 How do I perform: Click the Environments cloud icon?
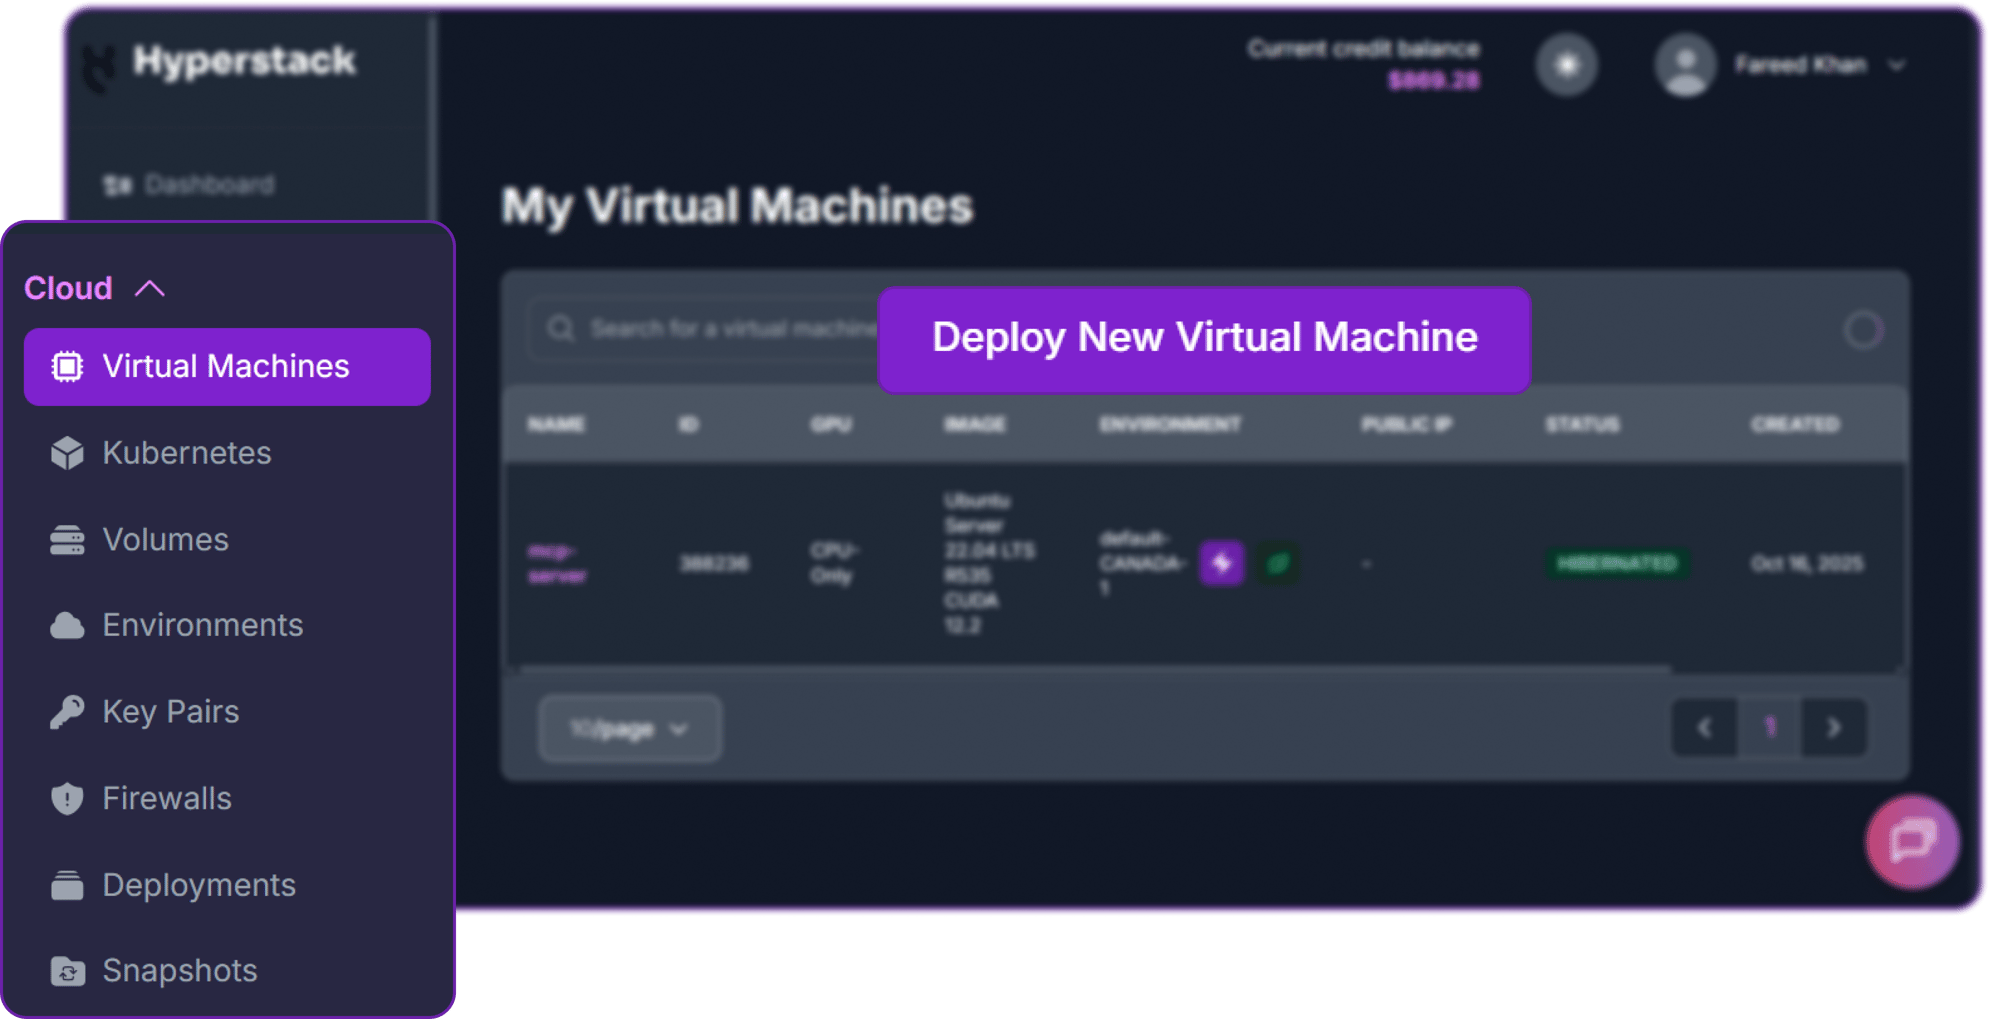pyautogui.click(x=67, y=626)
